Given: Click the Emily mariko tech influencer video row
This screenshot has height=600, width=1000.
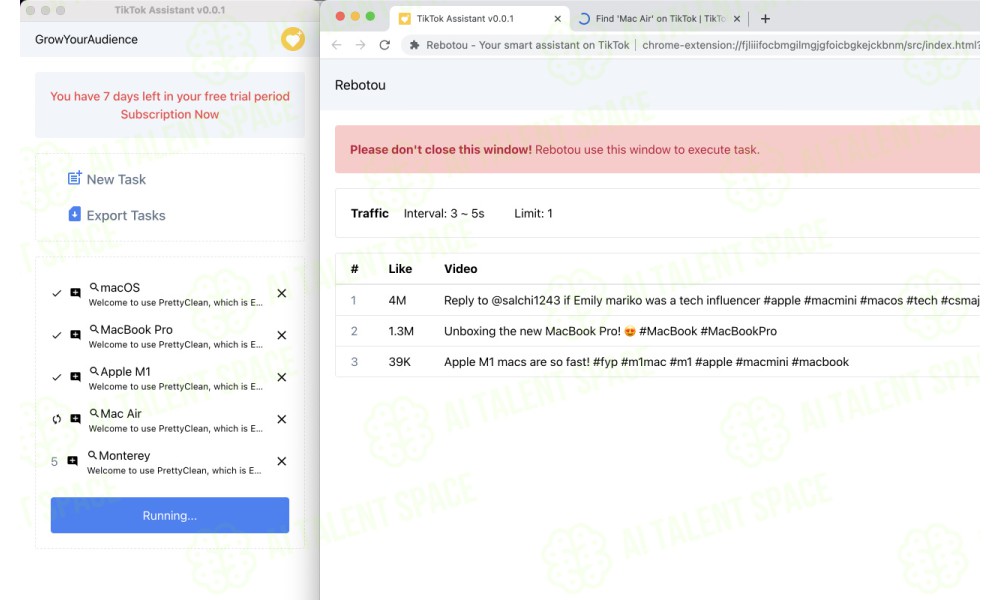Looking at the screenshot, I should tap(658, 300).
